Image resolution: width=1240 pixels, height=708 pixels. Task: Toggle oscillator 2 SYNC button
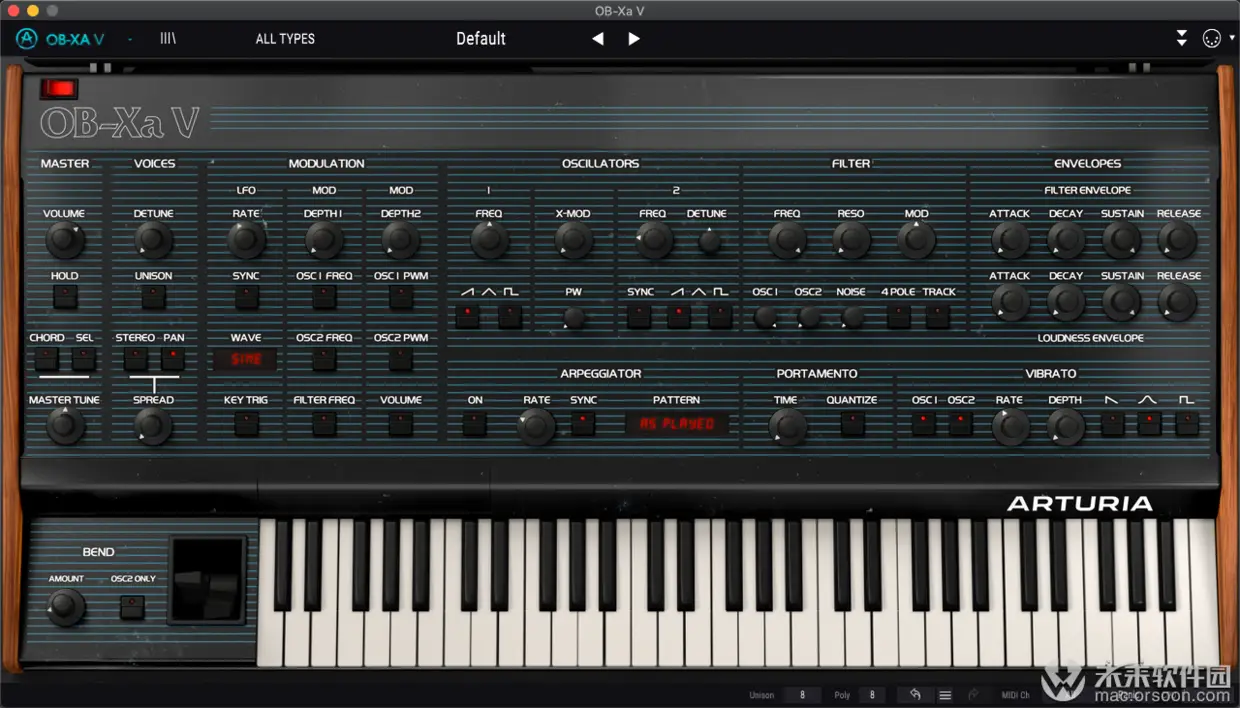pyautogui.click(x=640, y=317)
